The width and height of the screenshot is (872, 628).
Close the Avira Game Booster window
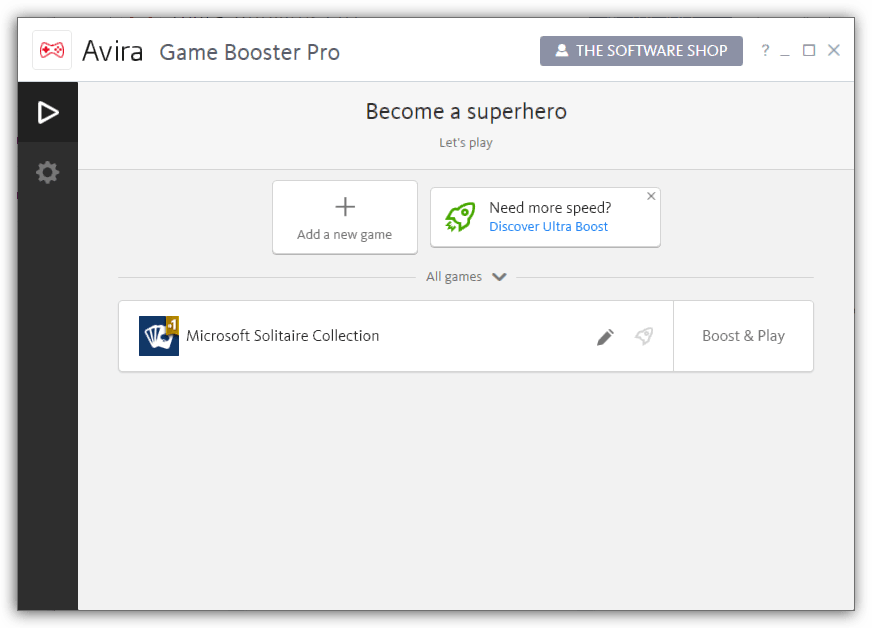834,51
